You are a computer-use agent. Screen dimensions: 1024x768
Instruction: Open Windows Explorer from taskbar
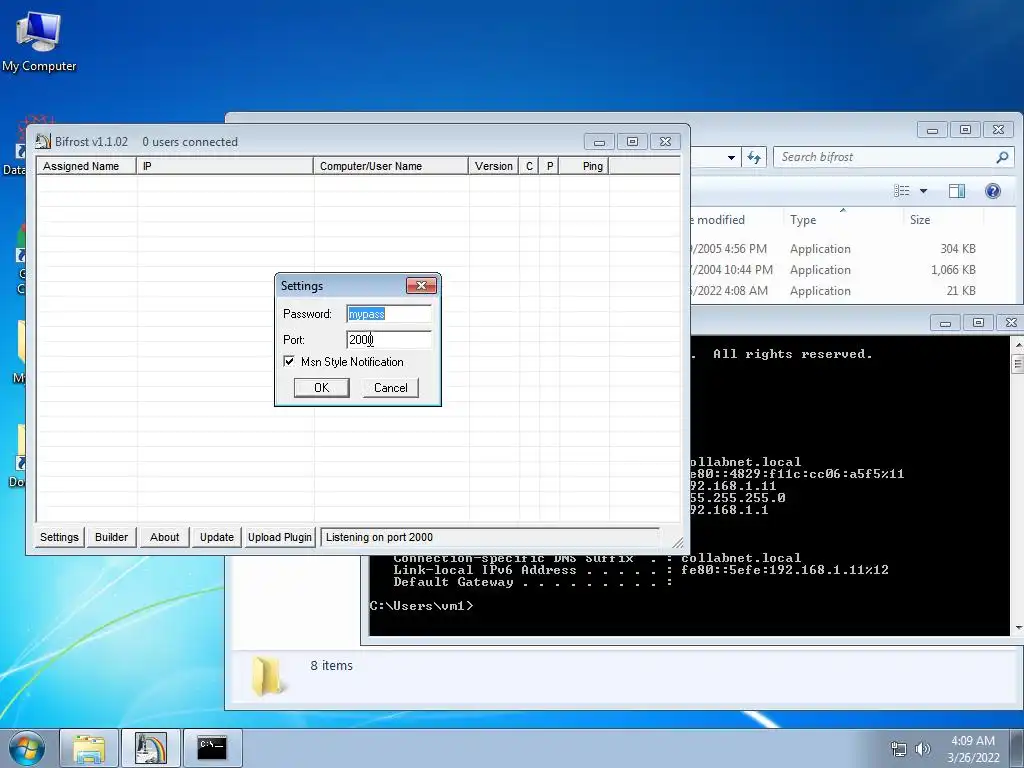coord(89,748)
